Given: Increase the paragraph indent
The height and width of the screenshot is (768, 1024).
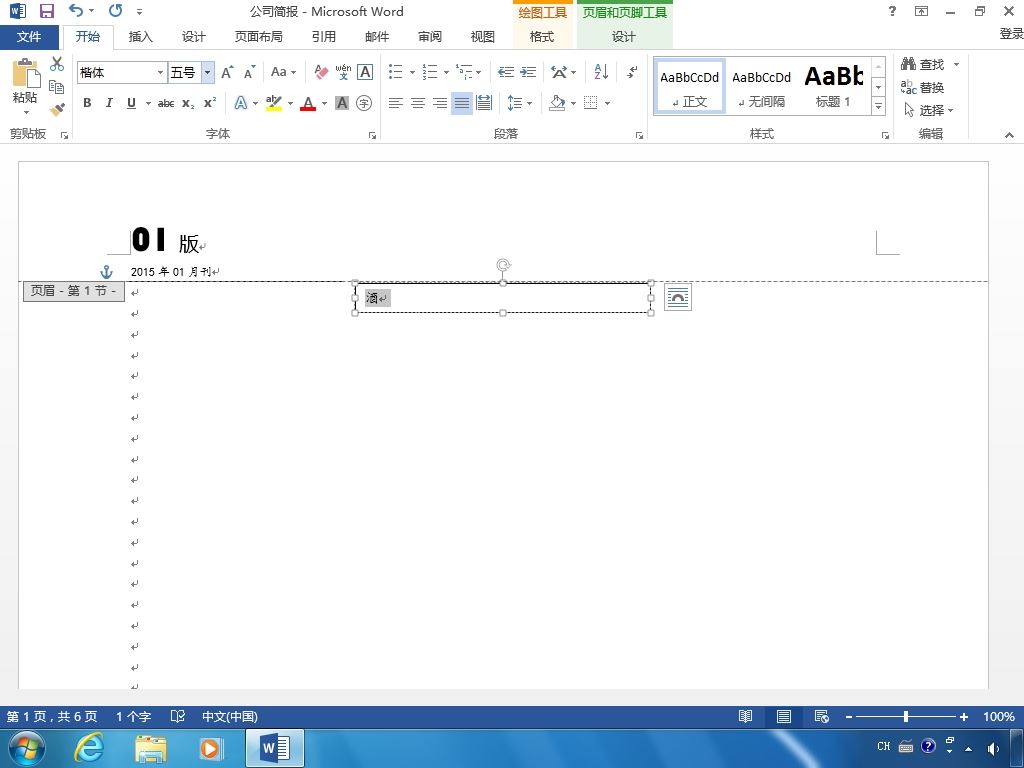Looking at the screenshot, I should (528, 72).
